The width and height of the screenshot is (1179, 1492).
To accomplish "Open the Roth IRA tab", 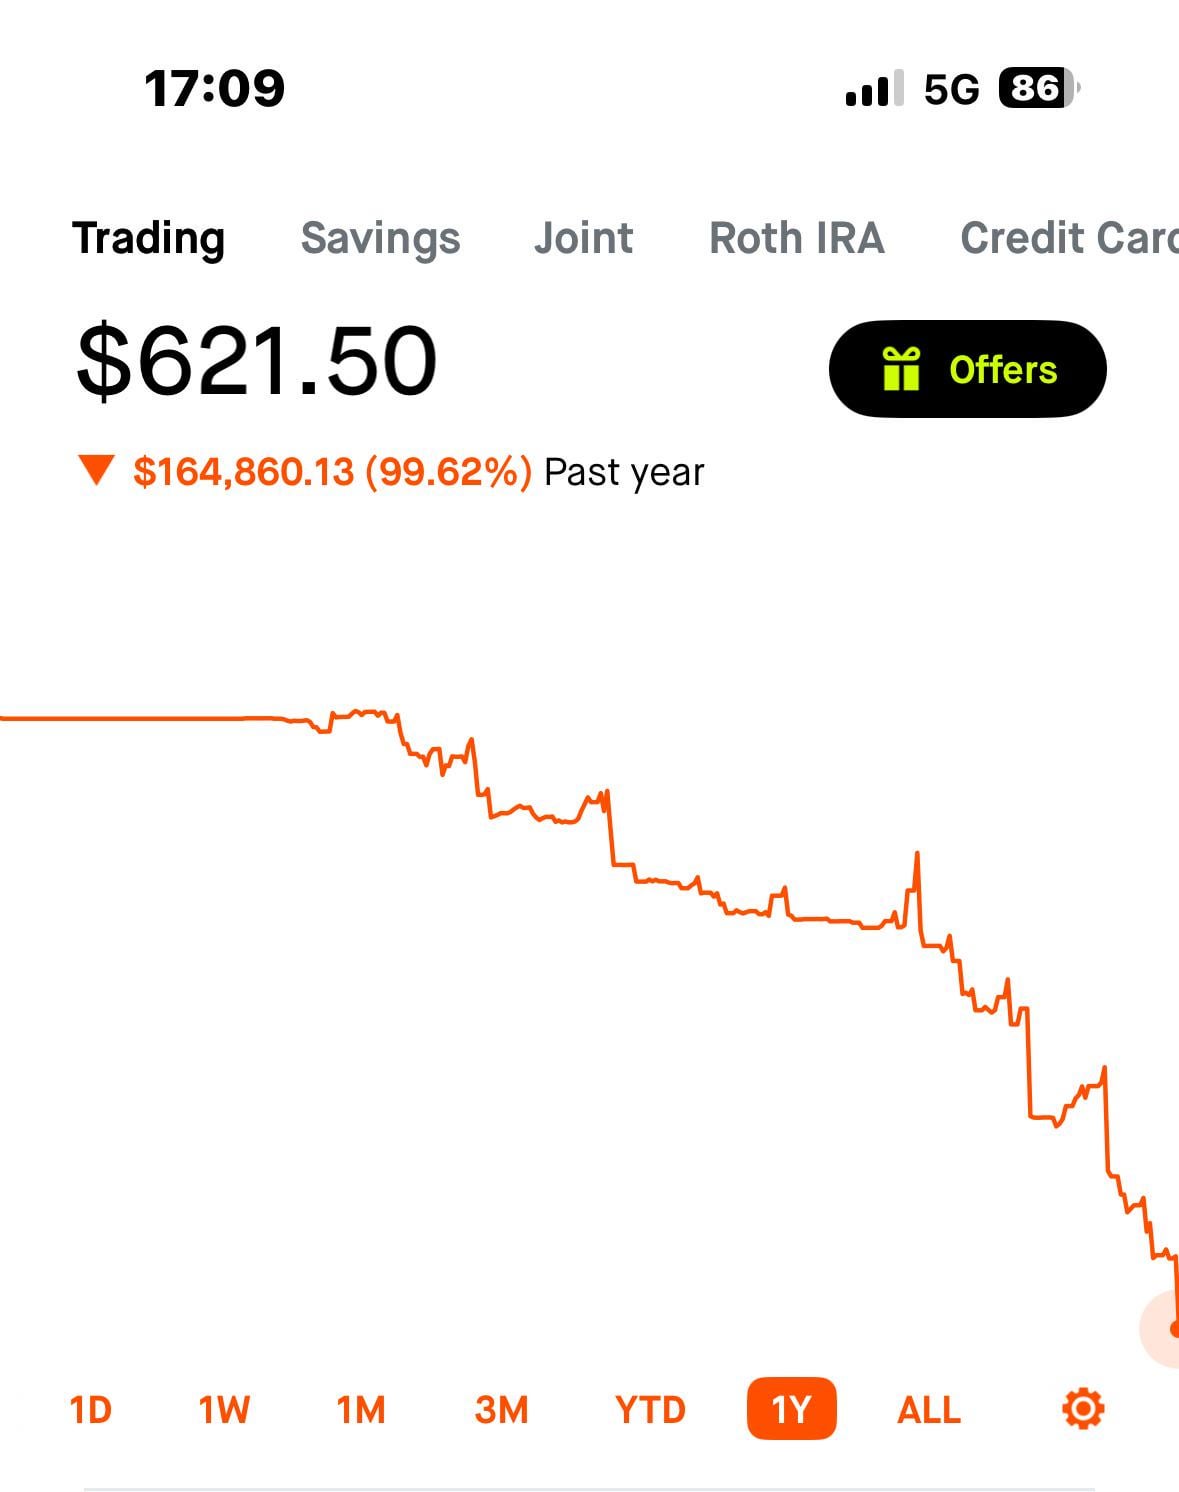I will coord(796,239).
